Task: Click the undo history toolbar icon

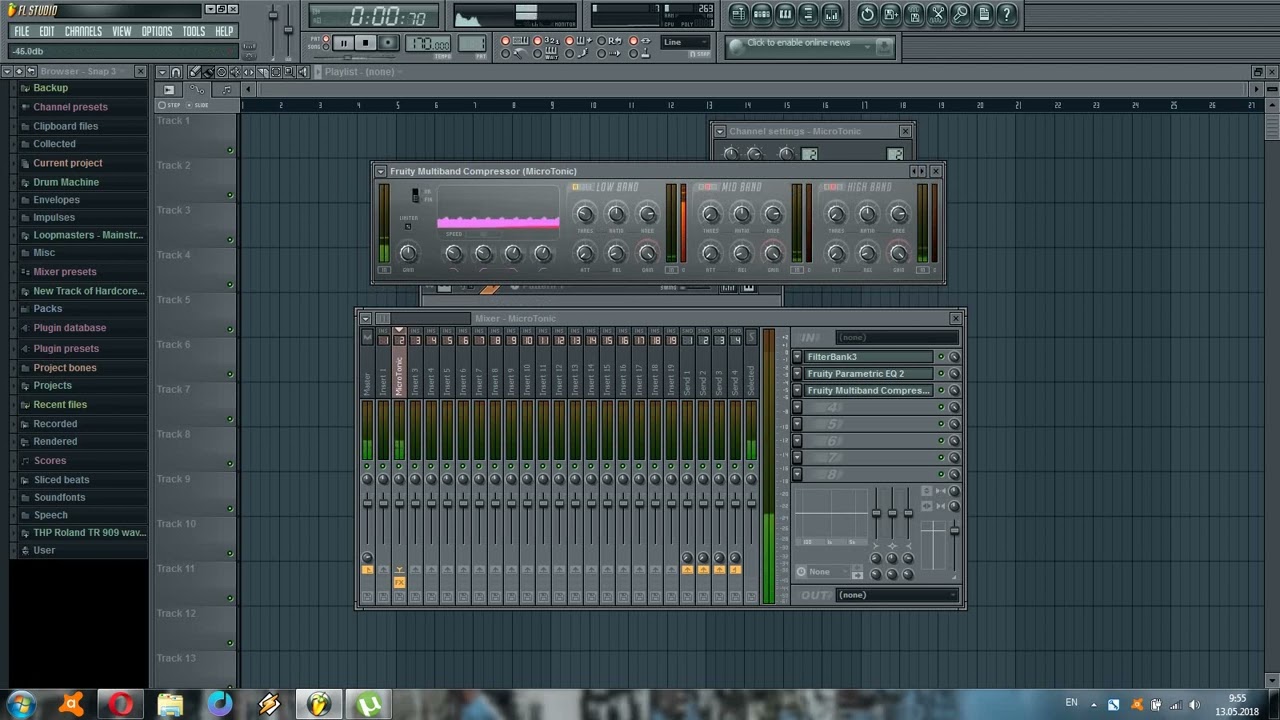Action: tap(867, 14)
